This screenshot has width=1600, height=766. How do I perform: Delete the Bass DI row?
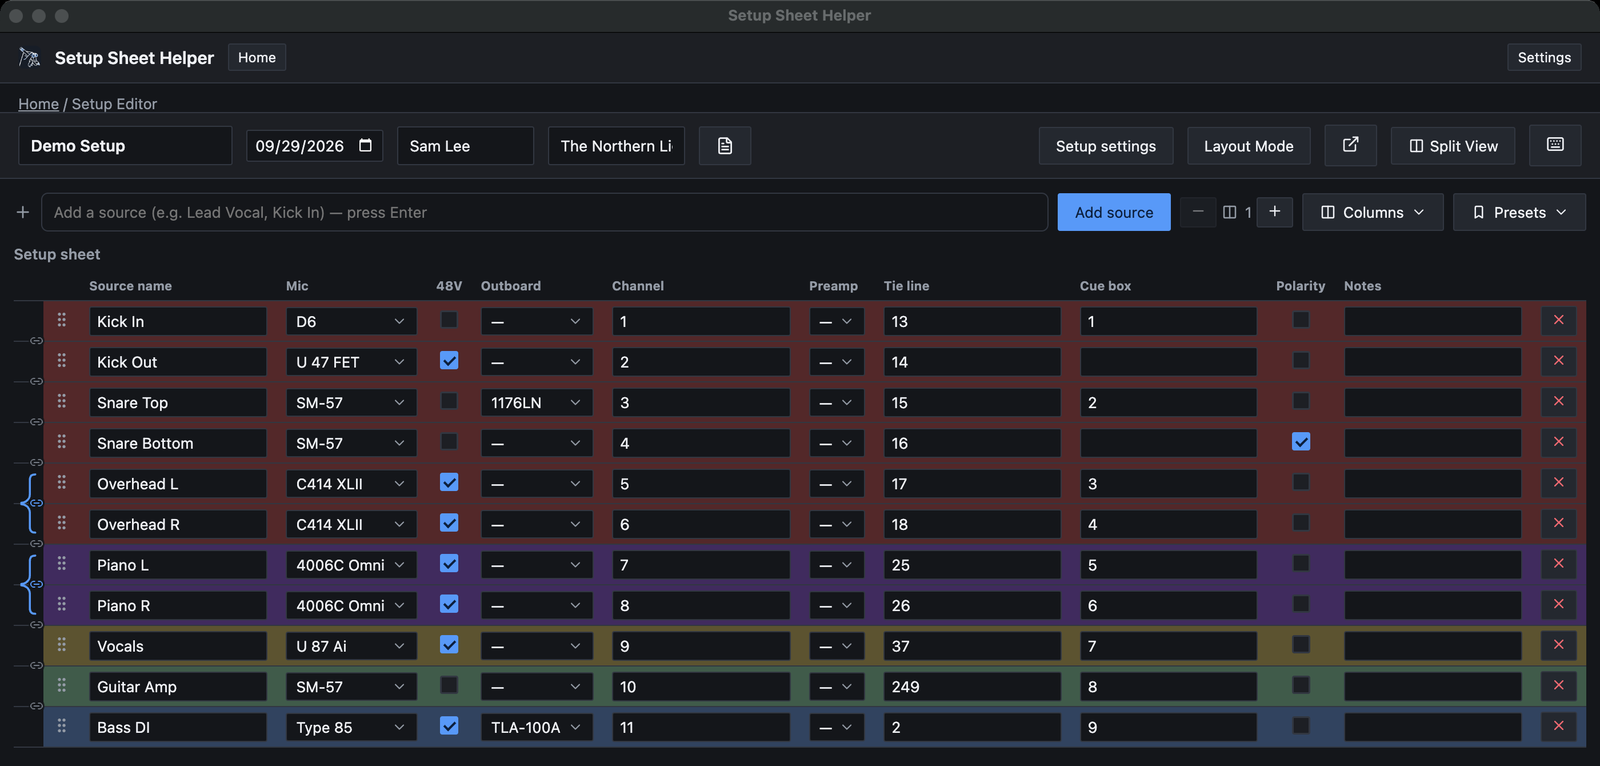point(1558,726)
